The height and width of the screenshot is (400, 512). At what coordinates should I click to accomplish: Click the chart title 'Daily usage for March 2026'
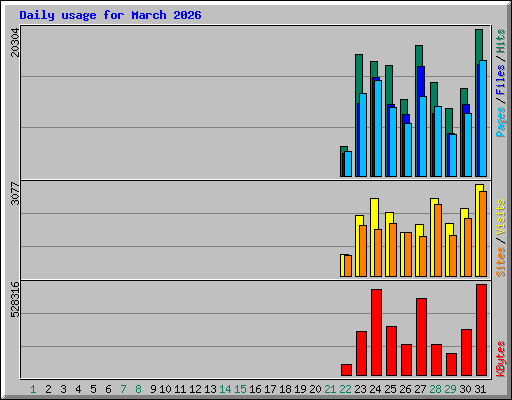point(110,15)
